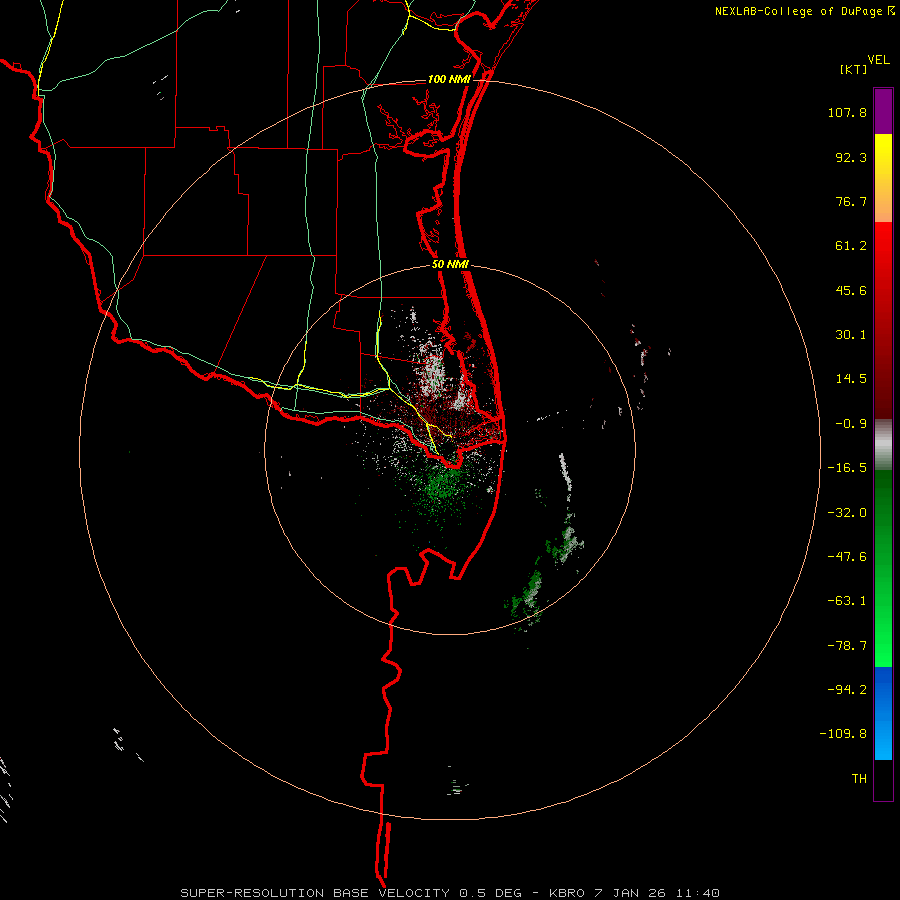Image resolution: width=900 pixels, height=900 pixels.
Task: Click the 100 NMI range ring label
Action: pos(449,79)
